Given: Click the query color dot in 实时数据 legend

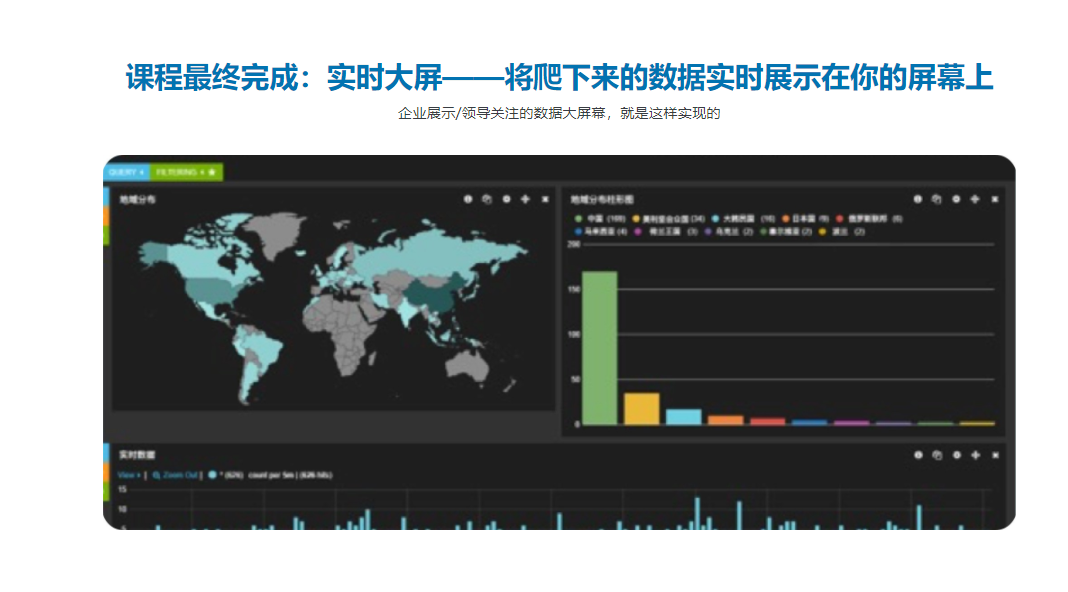Looking at the screenshot, I should point(212,475).
